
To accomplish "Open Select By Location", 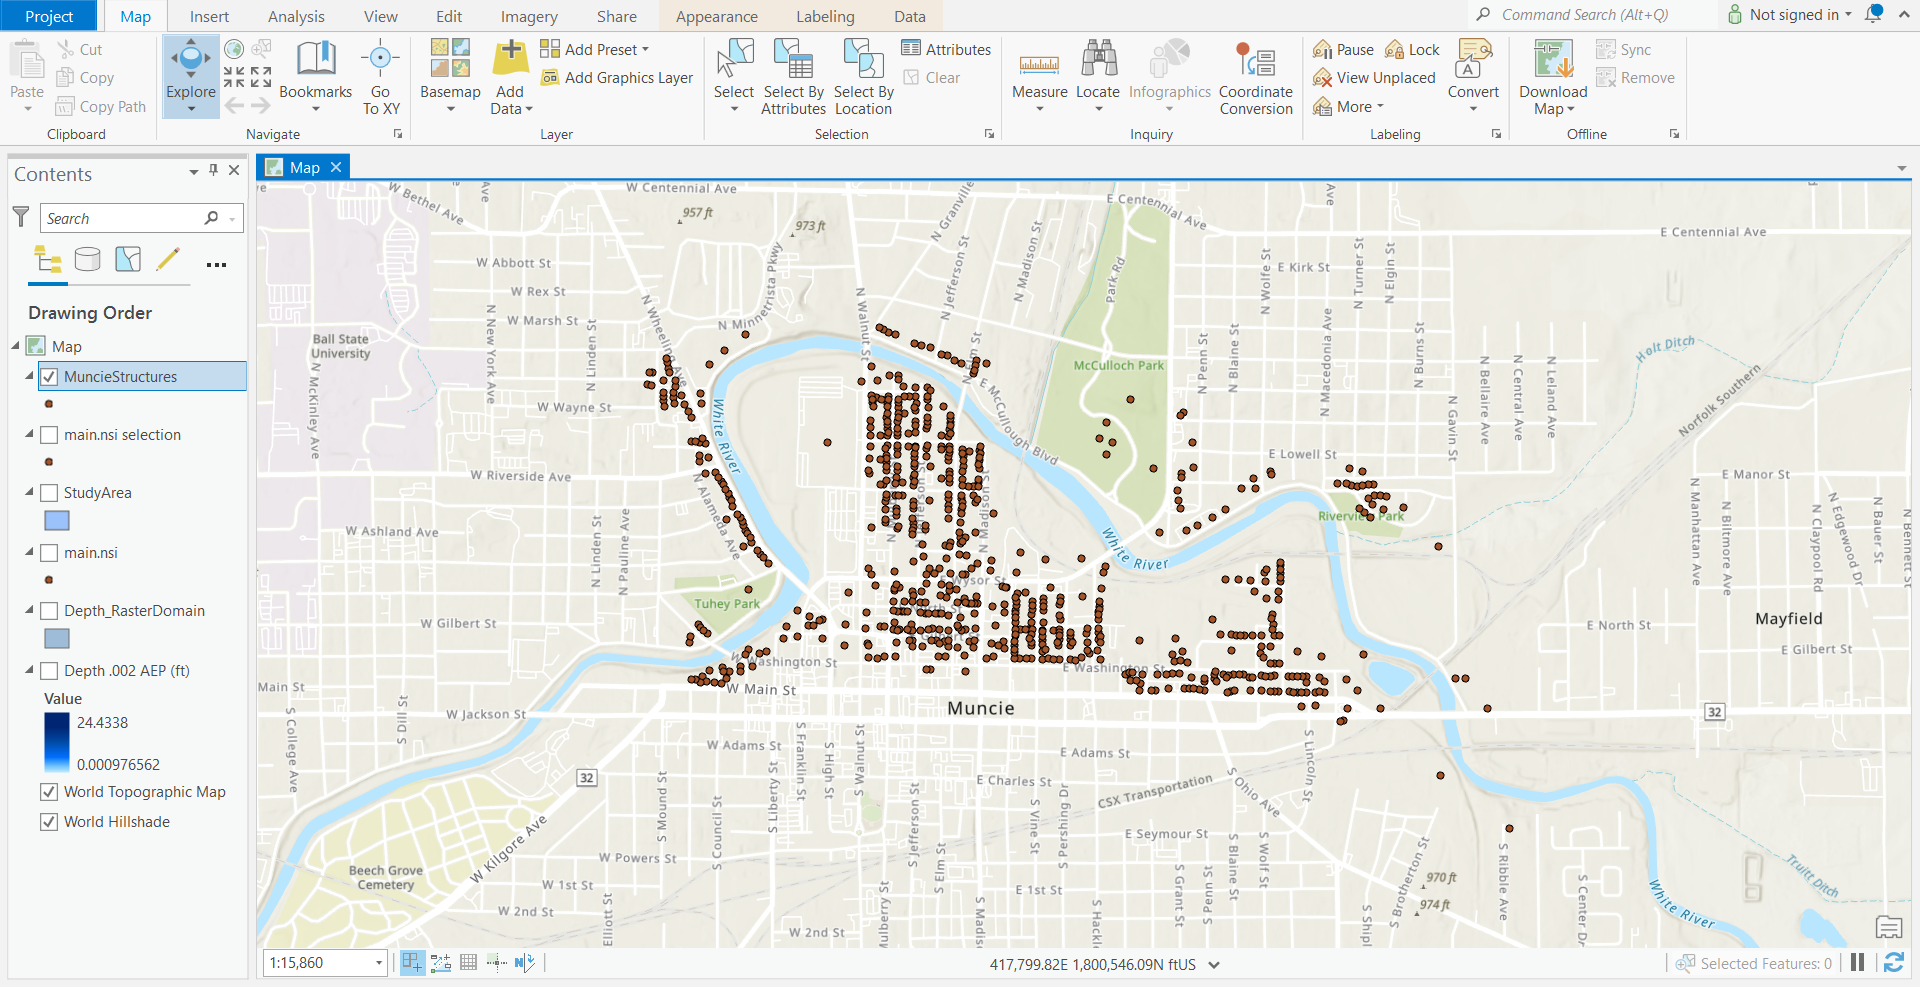I will click(863, 76).
